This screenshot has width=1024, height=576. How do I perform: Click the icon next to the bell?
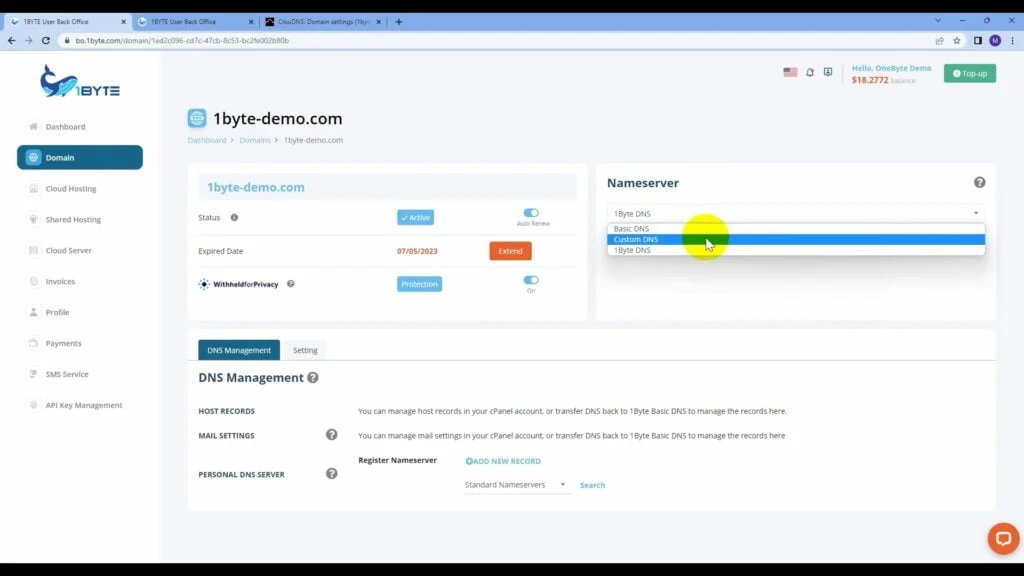(828, 72)
